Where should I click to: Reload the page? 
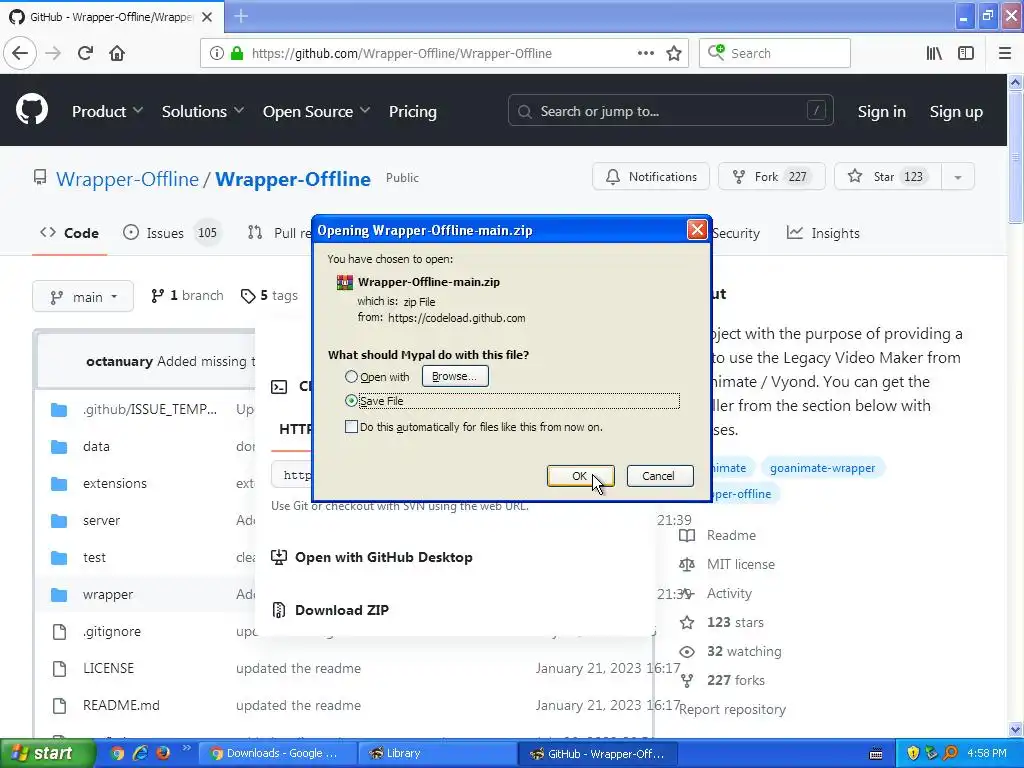pos(85,53)
